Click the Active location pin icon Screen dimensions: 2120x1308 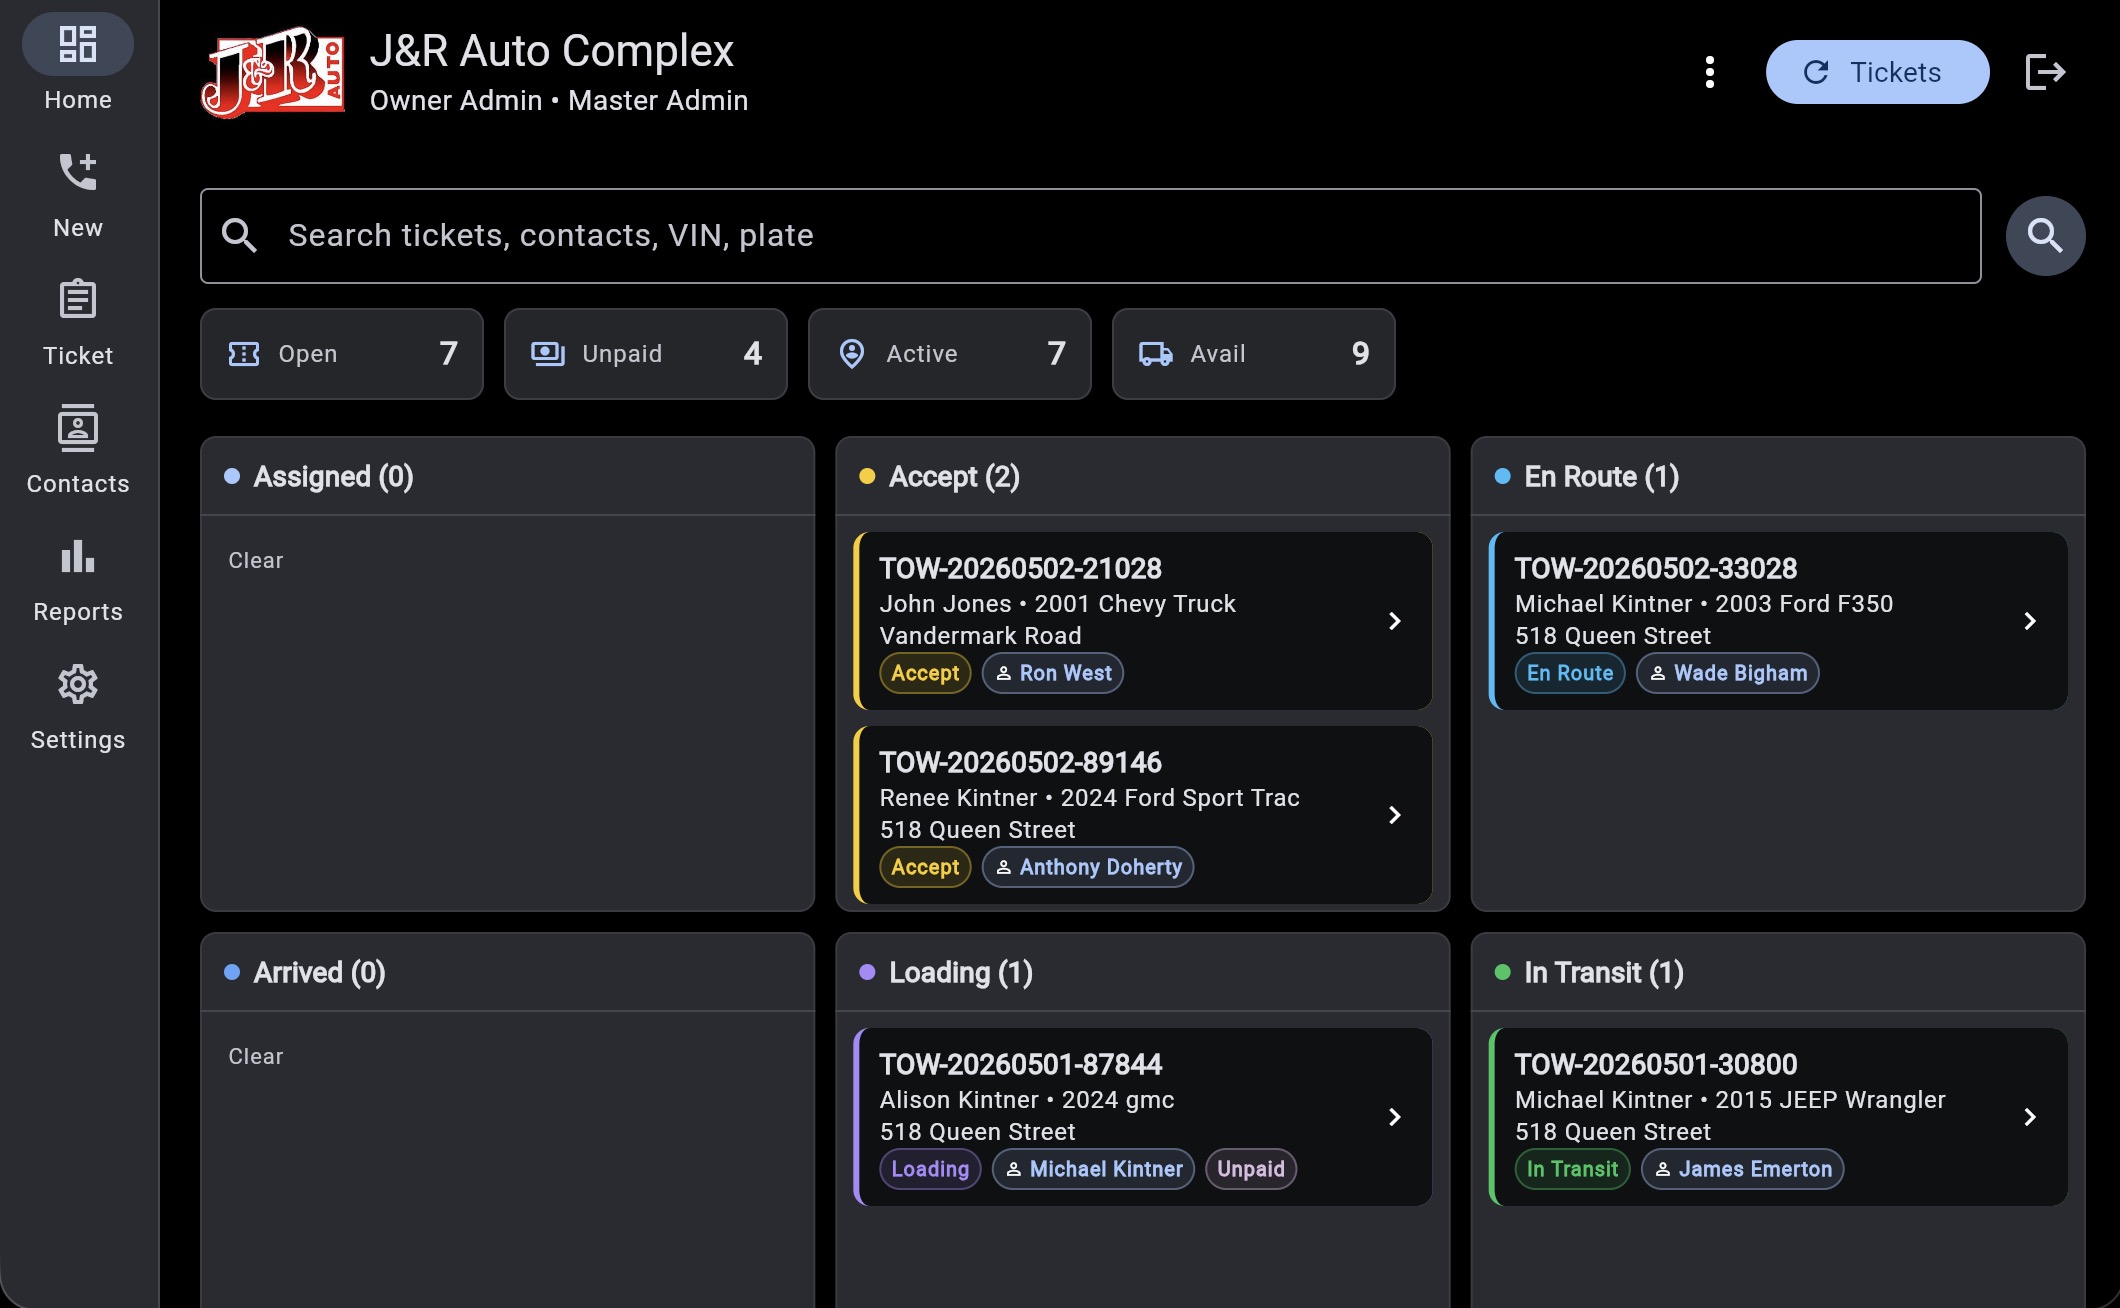(852, 354)
